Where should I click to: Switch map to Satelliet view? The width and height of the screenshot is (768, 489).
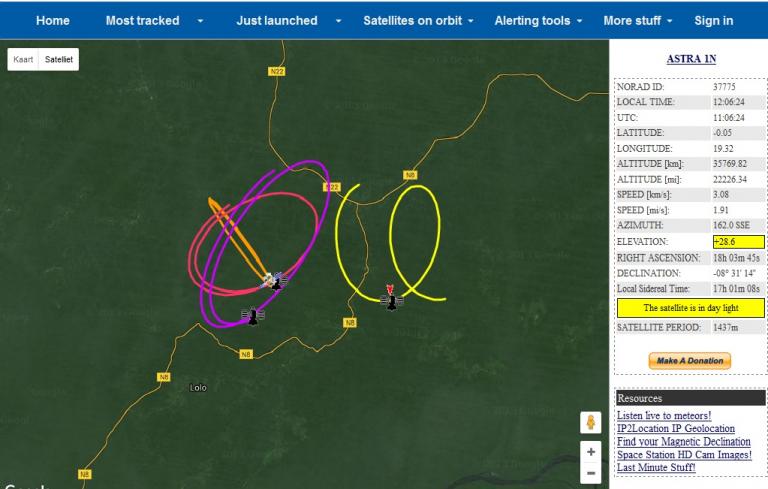[59, 59]
